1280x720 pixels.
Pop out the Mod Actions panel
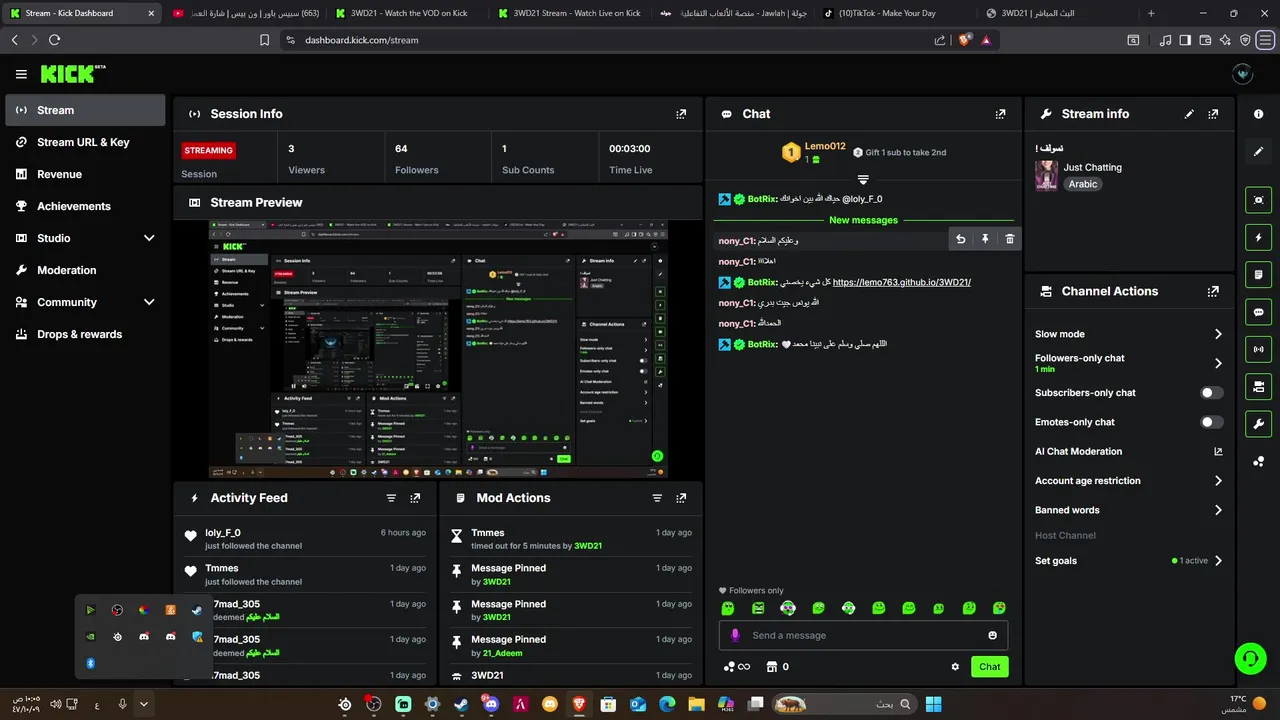681,498
